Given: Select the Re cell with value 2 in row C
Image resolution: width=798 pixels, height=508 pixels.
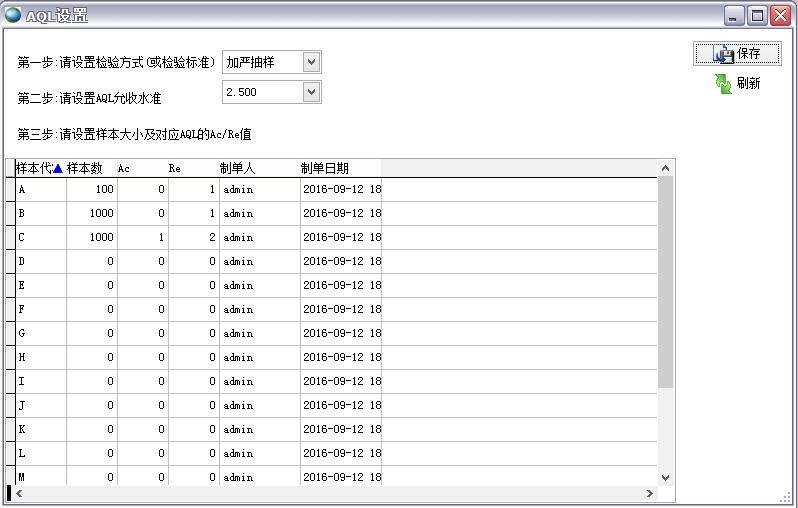Looking at the screenshot, I should [193, 237].
